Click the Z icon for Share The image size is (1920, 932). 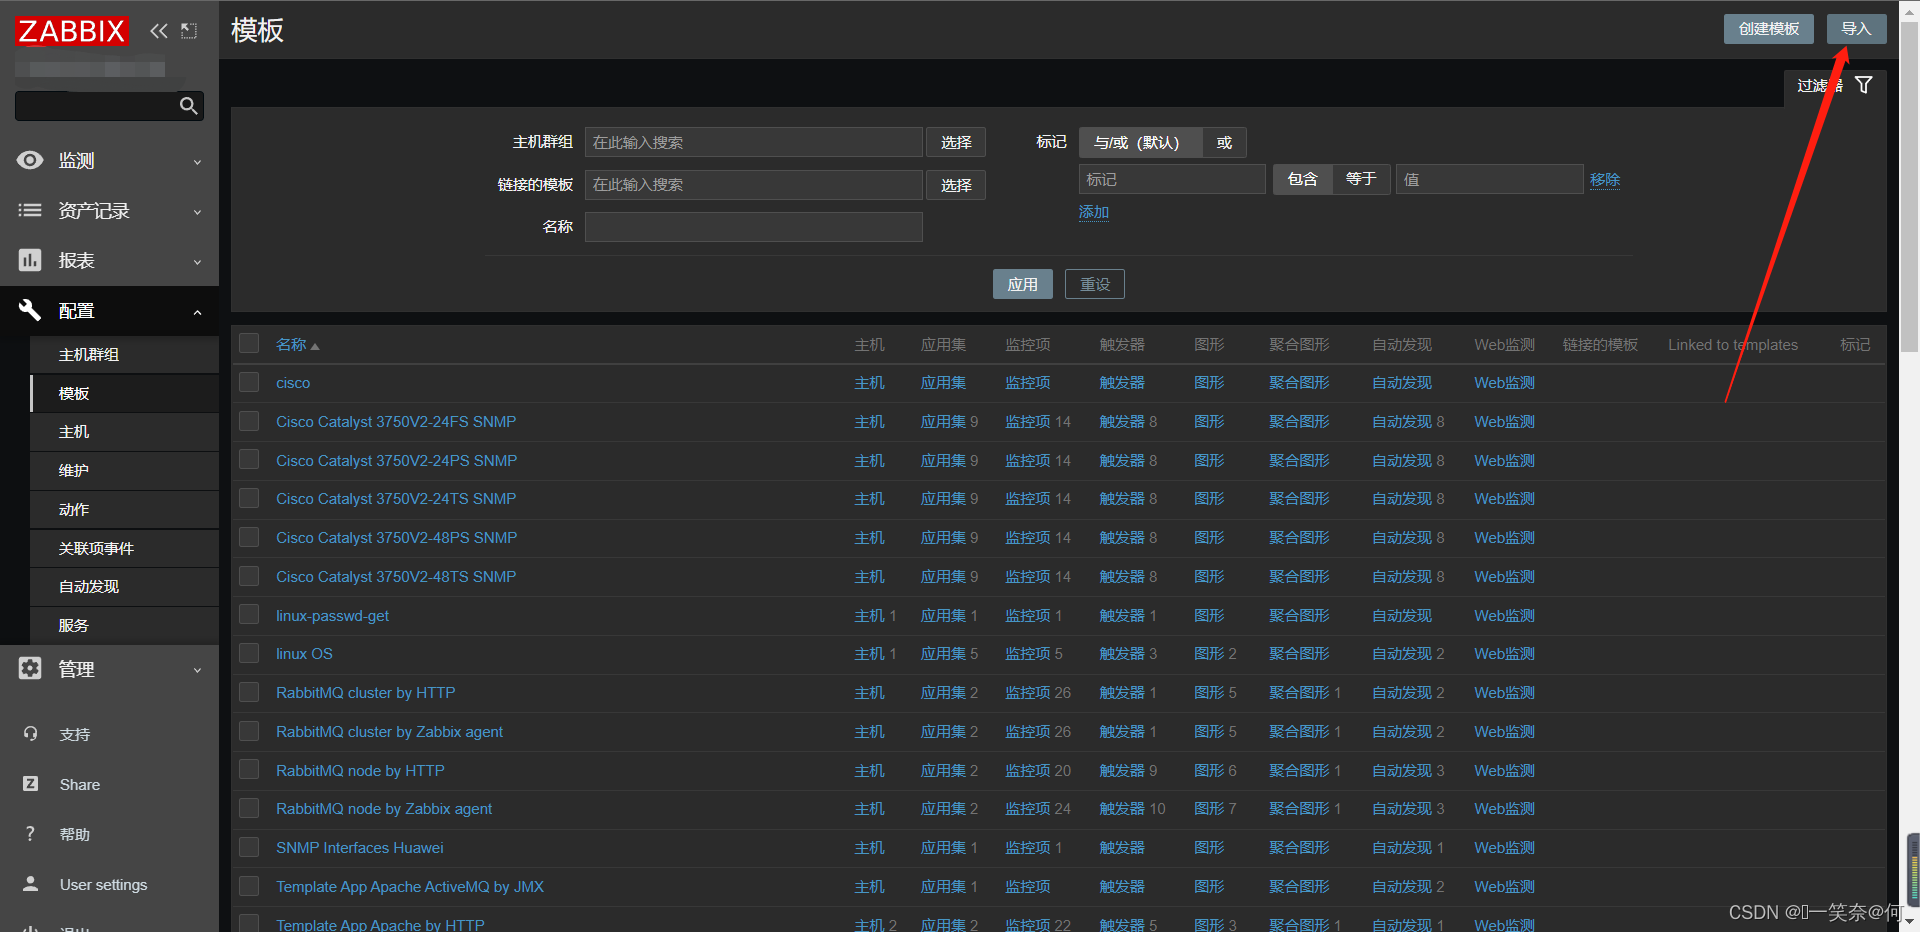click(x=30, y=784)
